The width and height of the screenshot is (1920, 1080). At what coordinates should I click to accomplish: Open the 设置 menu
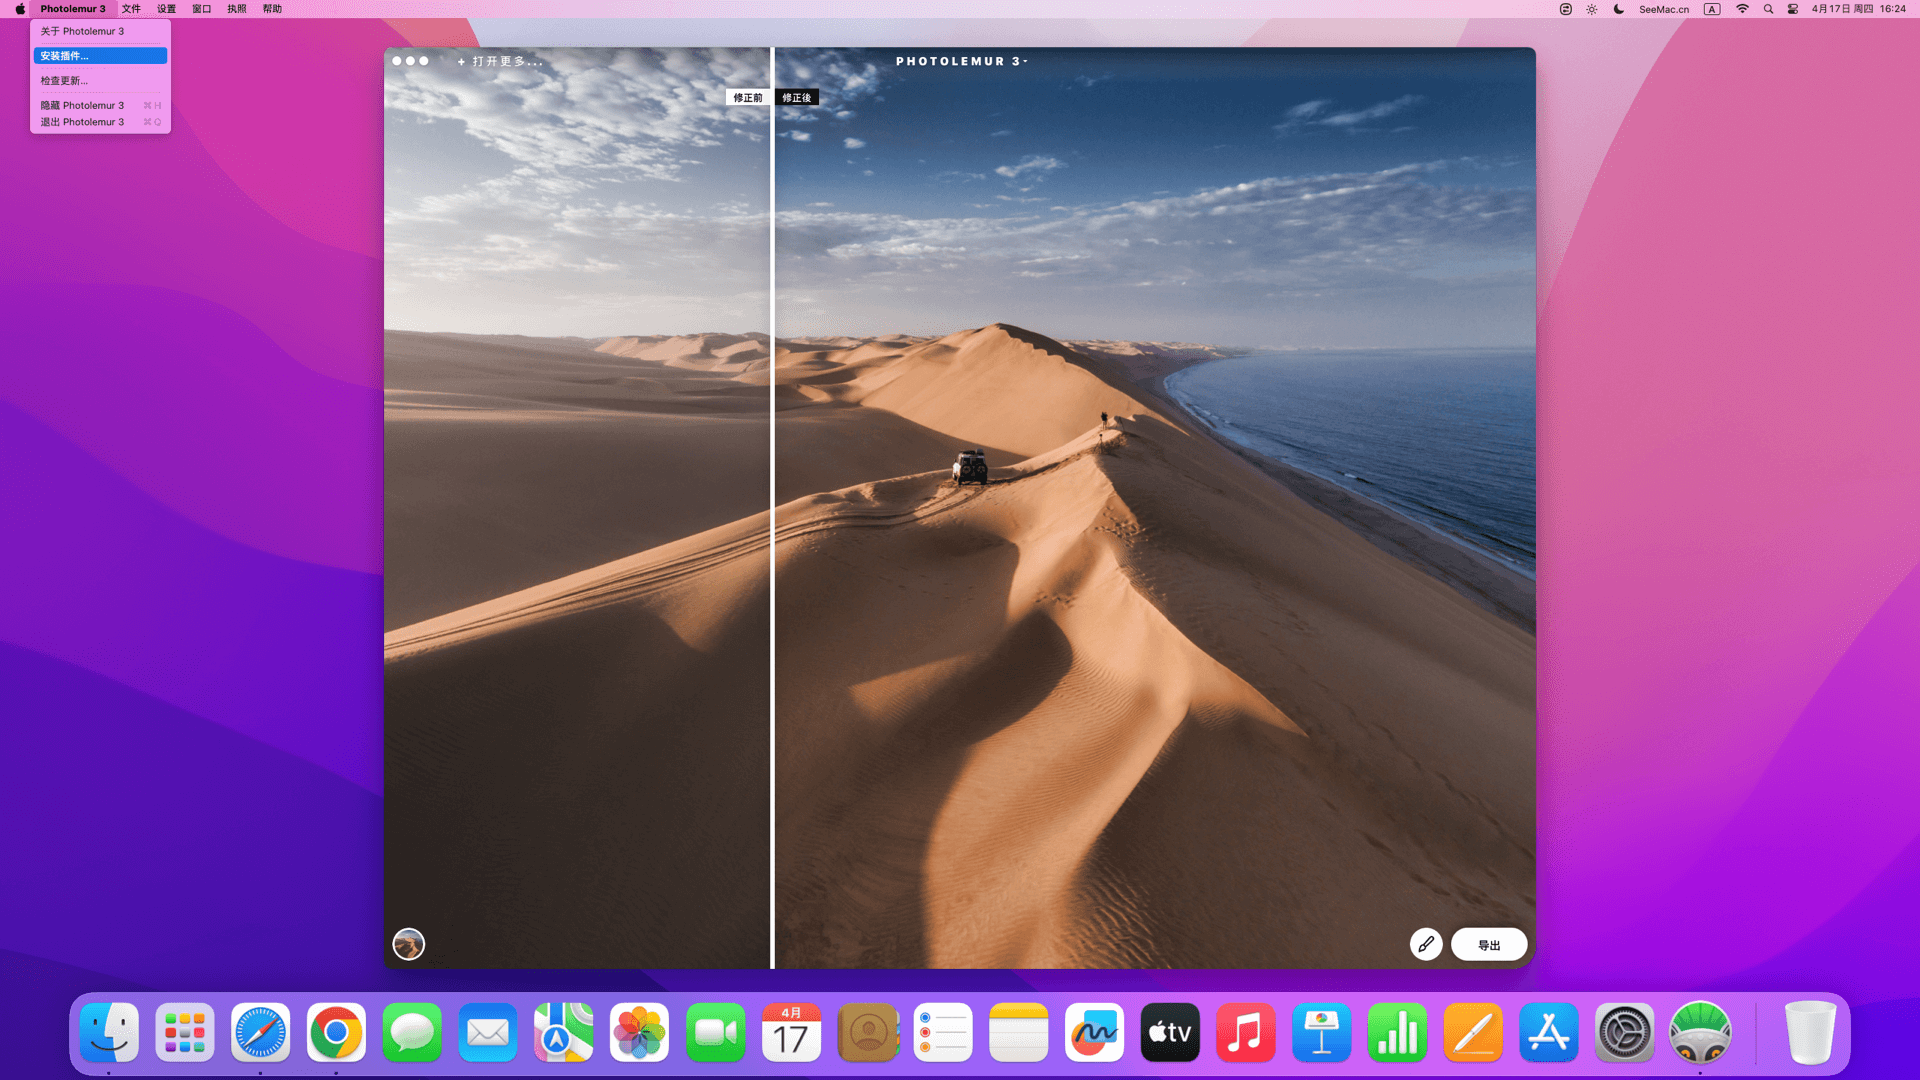166,9
